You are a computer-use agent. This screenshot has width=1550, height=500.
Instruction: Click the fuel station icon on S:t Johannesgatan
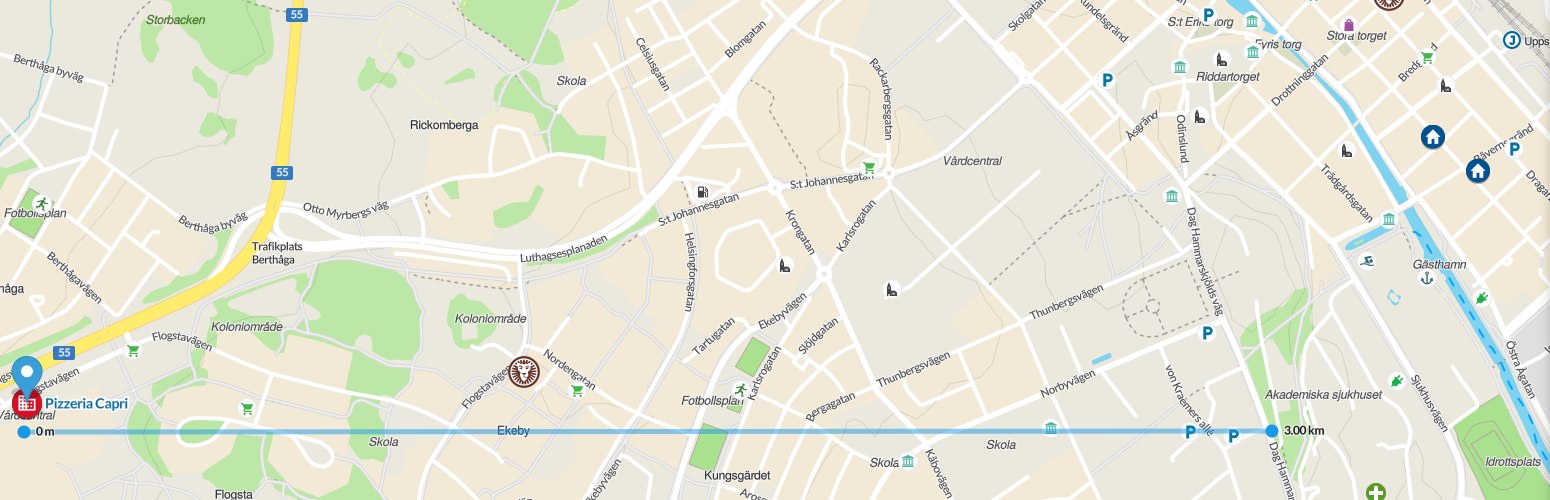[x=703, y=191]
